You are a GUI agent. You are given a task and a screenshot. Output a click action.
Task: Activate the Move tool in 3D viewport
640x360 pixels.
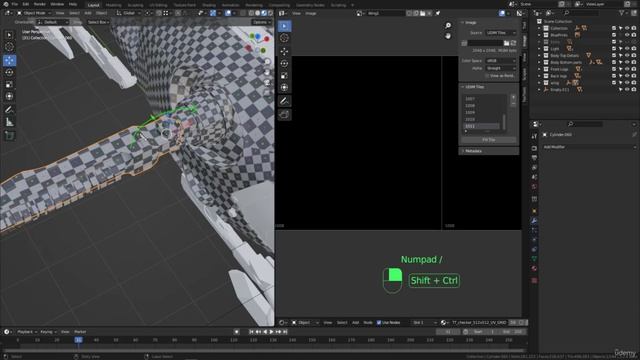[x=9, y=60]
